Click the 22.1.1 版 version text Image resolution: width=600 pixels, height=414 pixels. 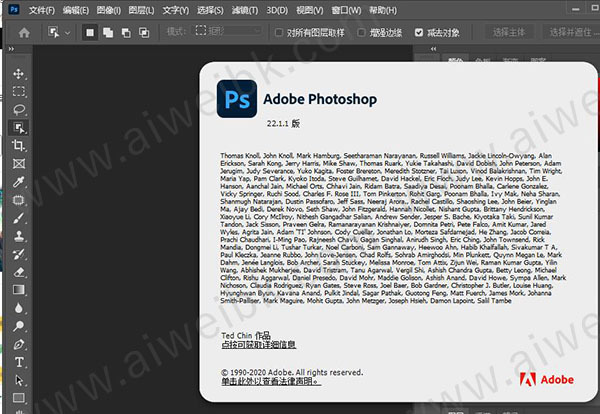283,124
